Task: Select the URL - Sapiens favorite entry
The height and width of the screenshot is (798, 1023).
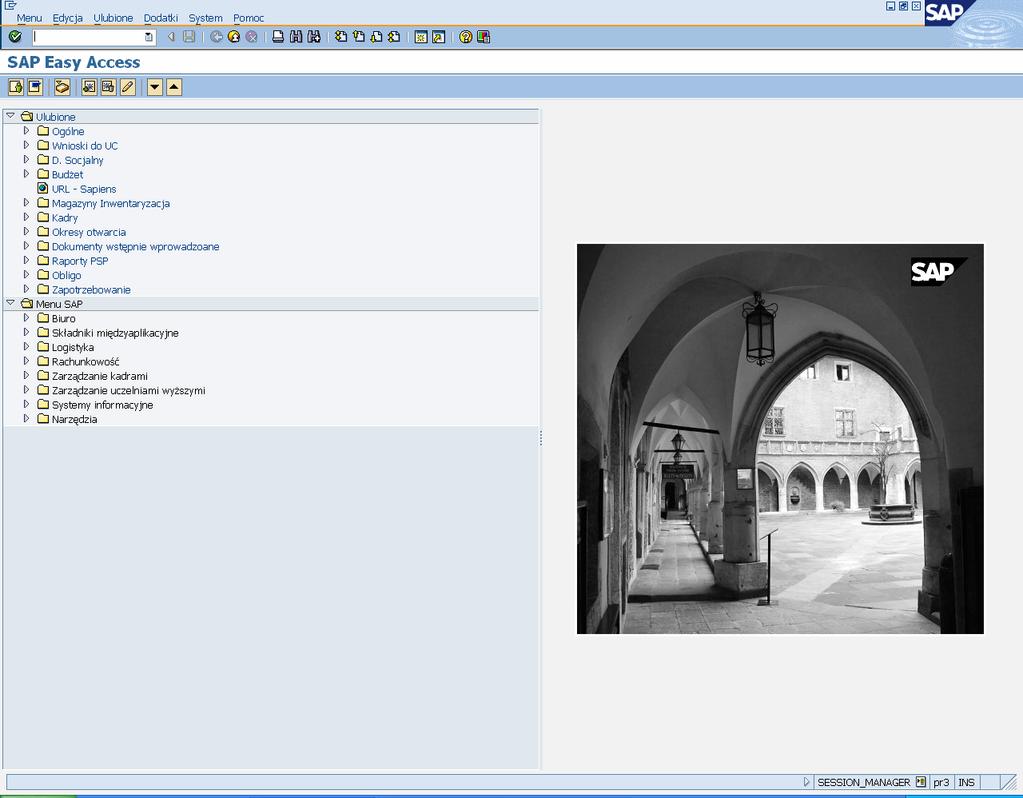Action: click(x=84, y=189)
